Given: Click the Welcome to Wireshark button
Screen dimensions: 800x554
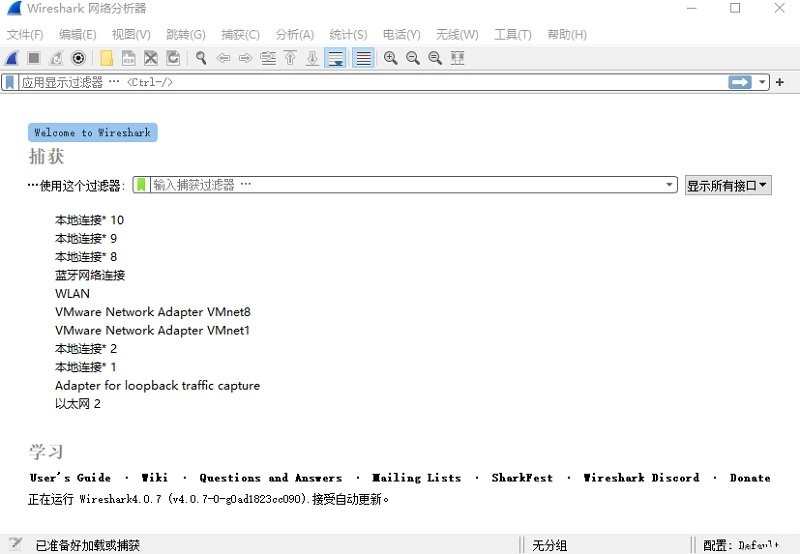Looking at the screenshot, I should coord(92,133).
